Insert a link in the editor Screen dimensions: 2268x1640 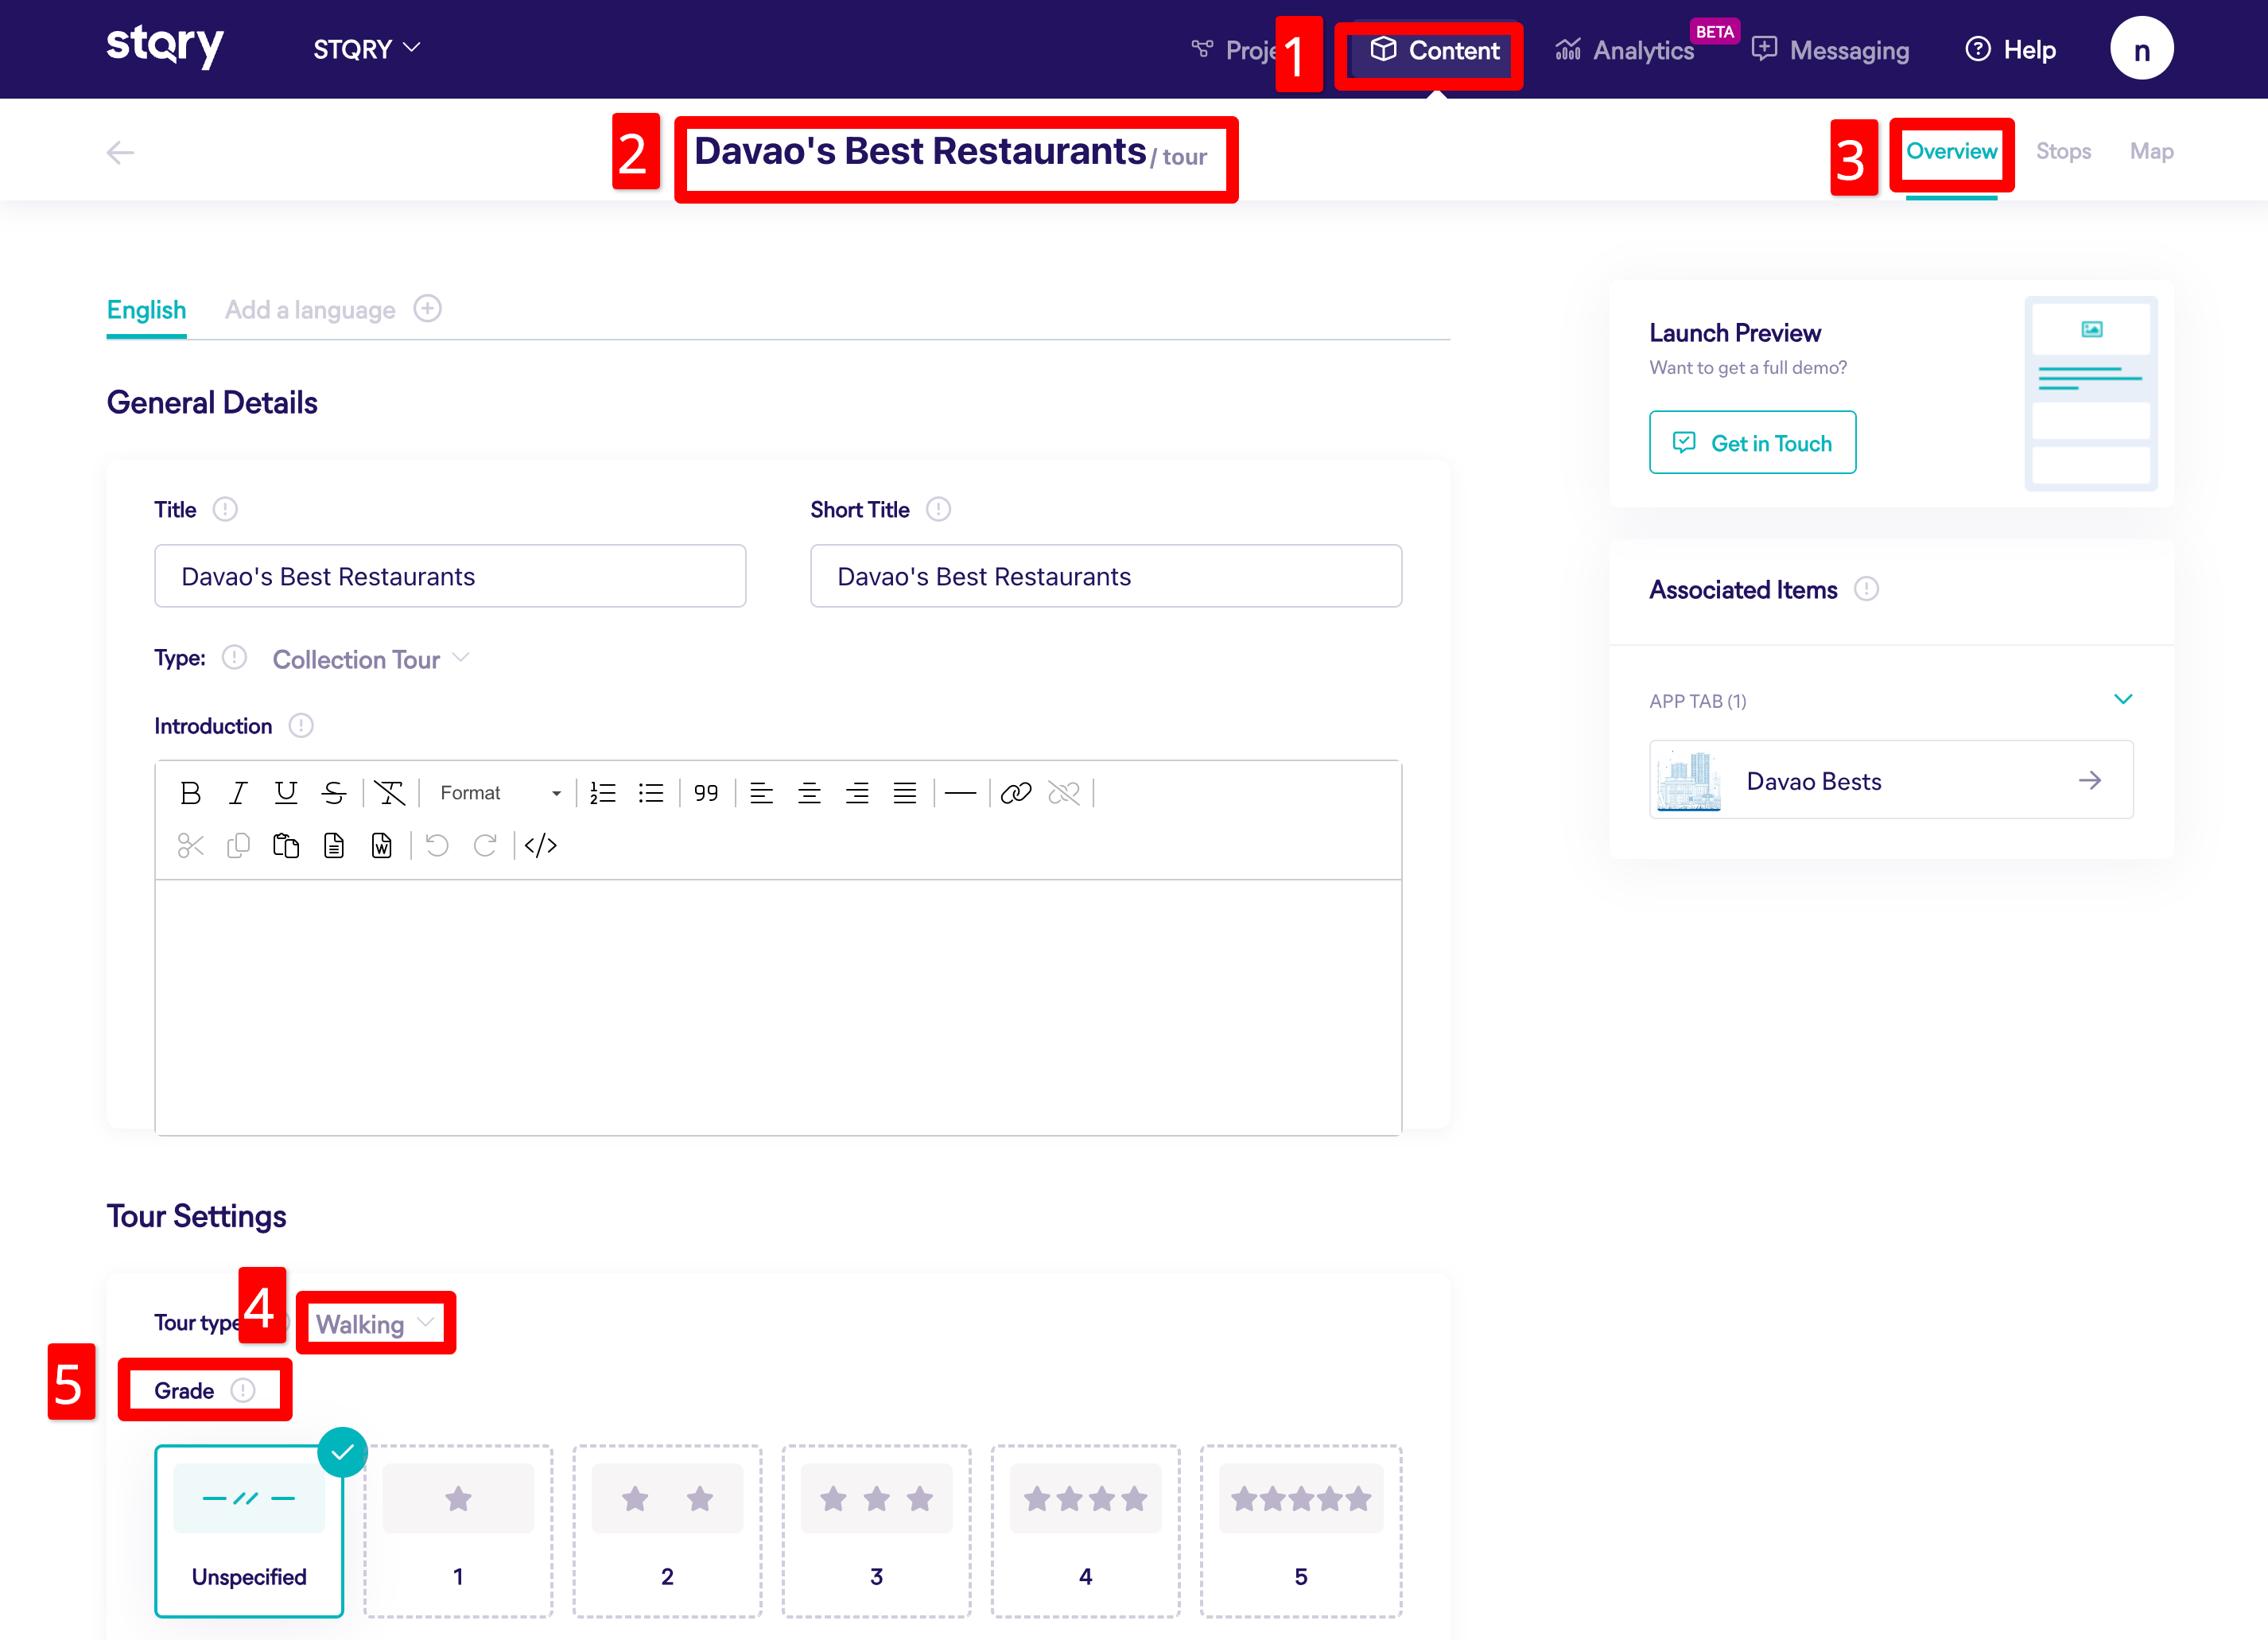tap(1015, 793)
